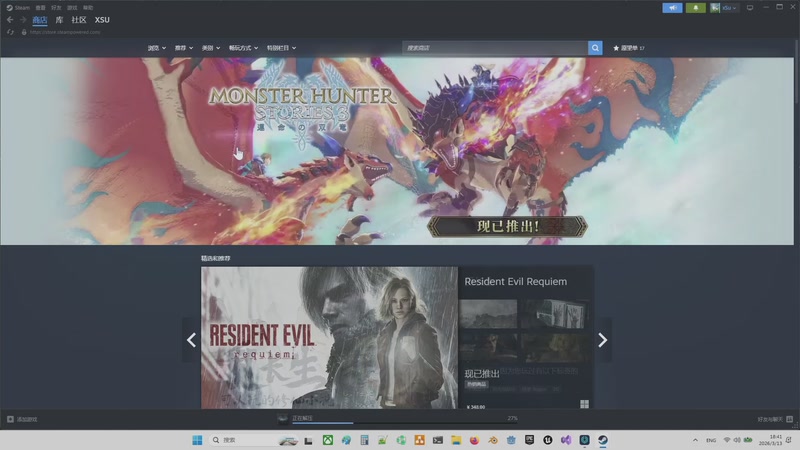800x450 pixels.
Task: View the bottom-right Requiem screenshot thumbnail
Action: coord(555,347)
